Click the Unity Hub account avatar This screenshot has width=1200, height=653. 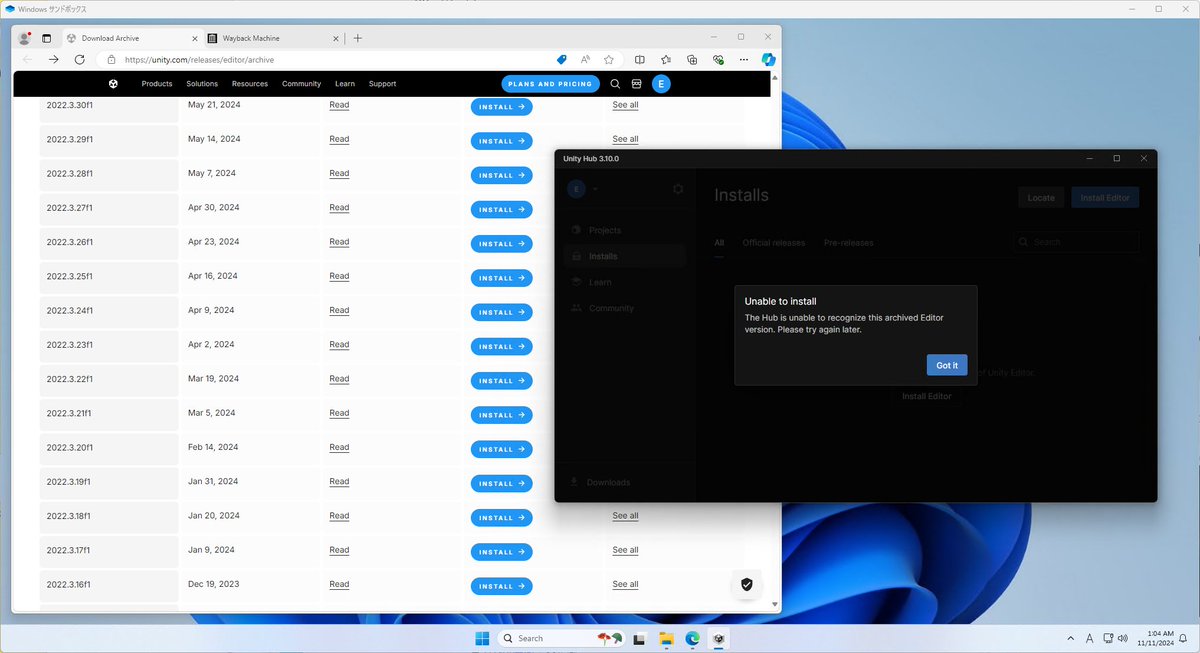coord(576,188)
